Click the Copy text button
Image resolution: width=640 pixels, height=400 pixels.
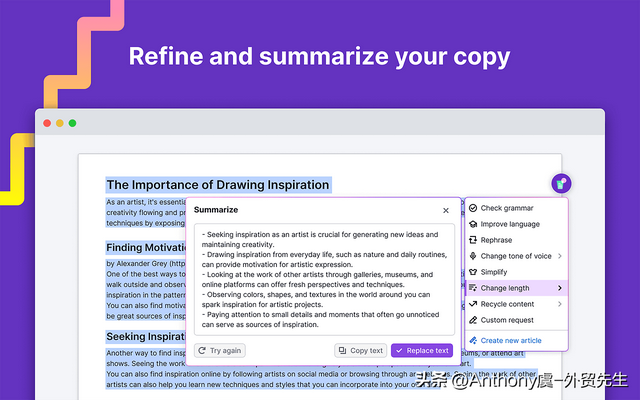coord(360,350)
